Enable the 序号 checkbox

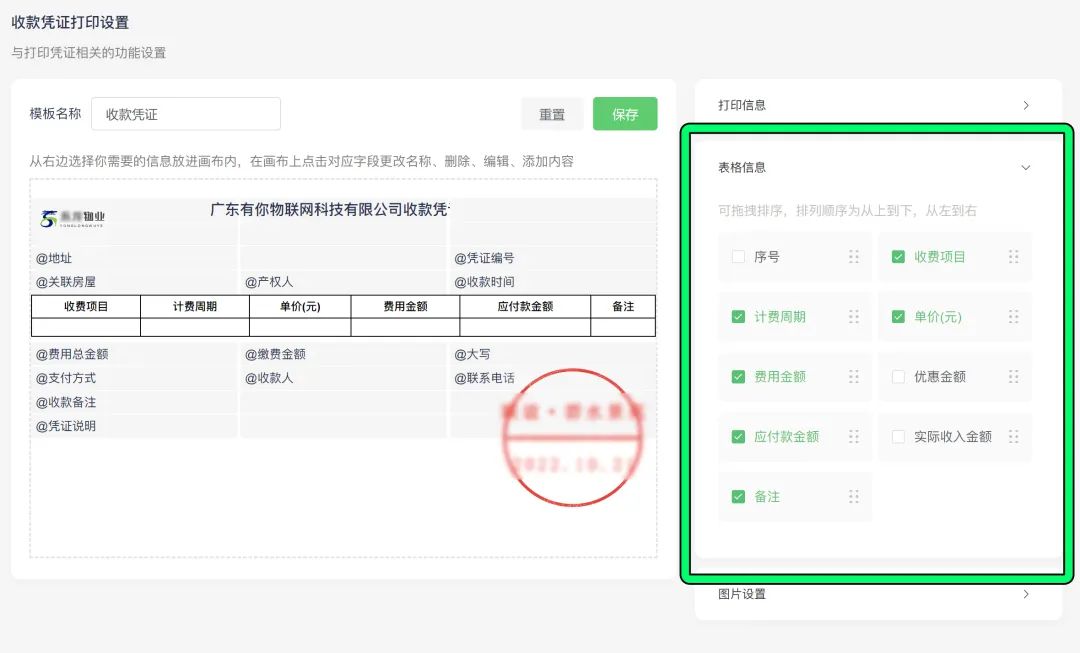[738, 257]
